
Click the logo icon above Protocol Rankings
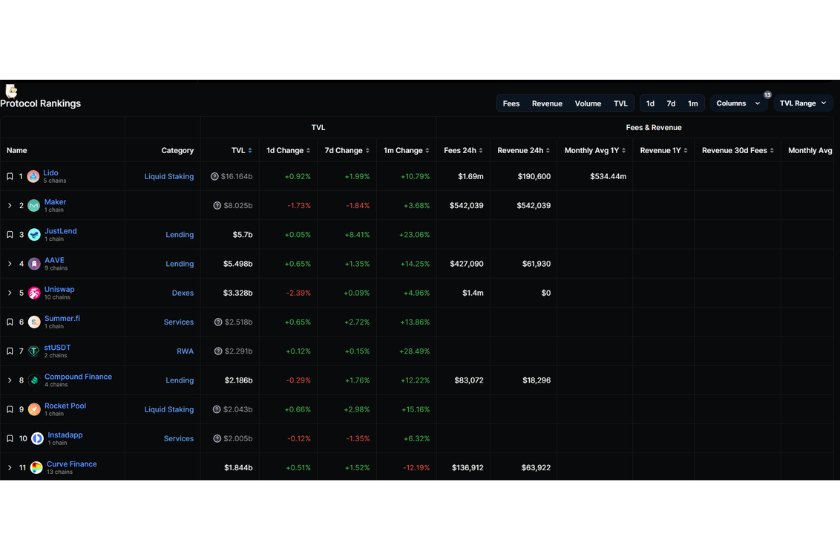[11, 90]
